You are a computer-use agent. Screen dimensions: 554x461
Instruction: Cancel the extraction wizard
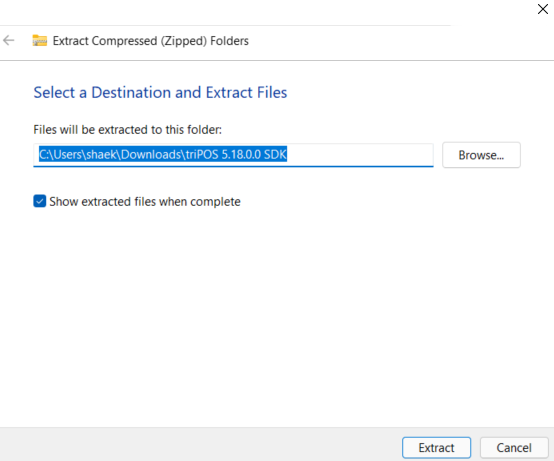pyautogui.click(x=514, y=448)
